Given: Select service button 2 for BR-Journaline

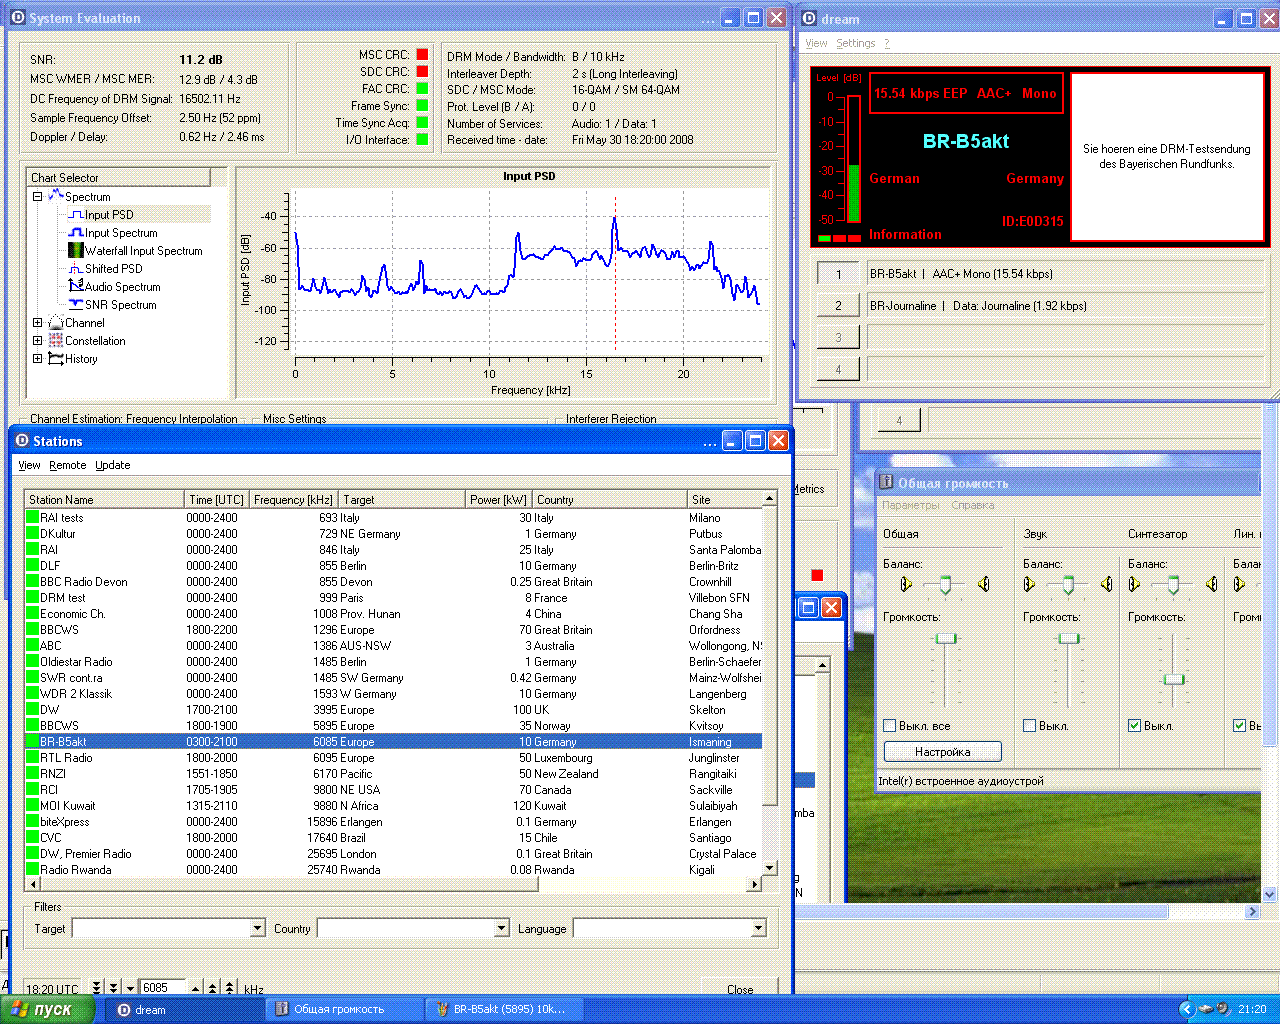Looking at the screenshot, I should [838, 306].
